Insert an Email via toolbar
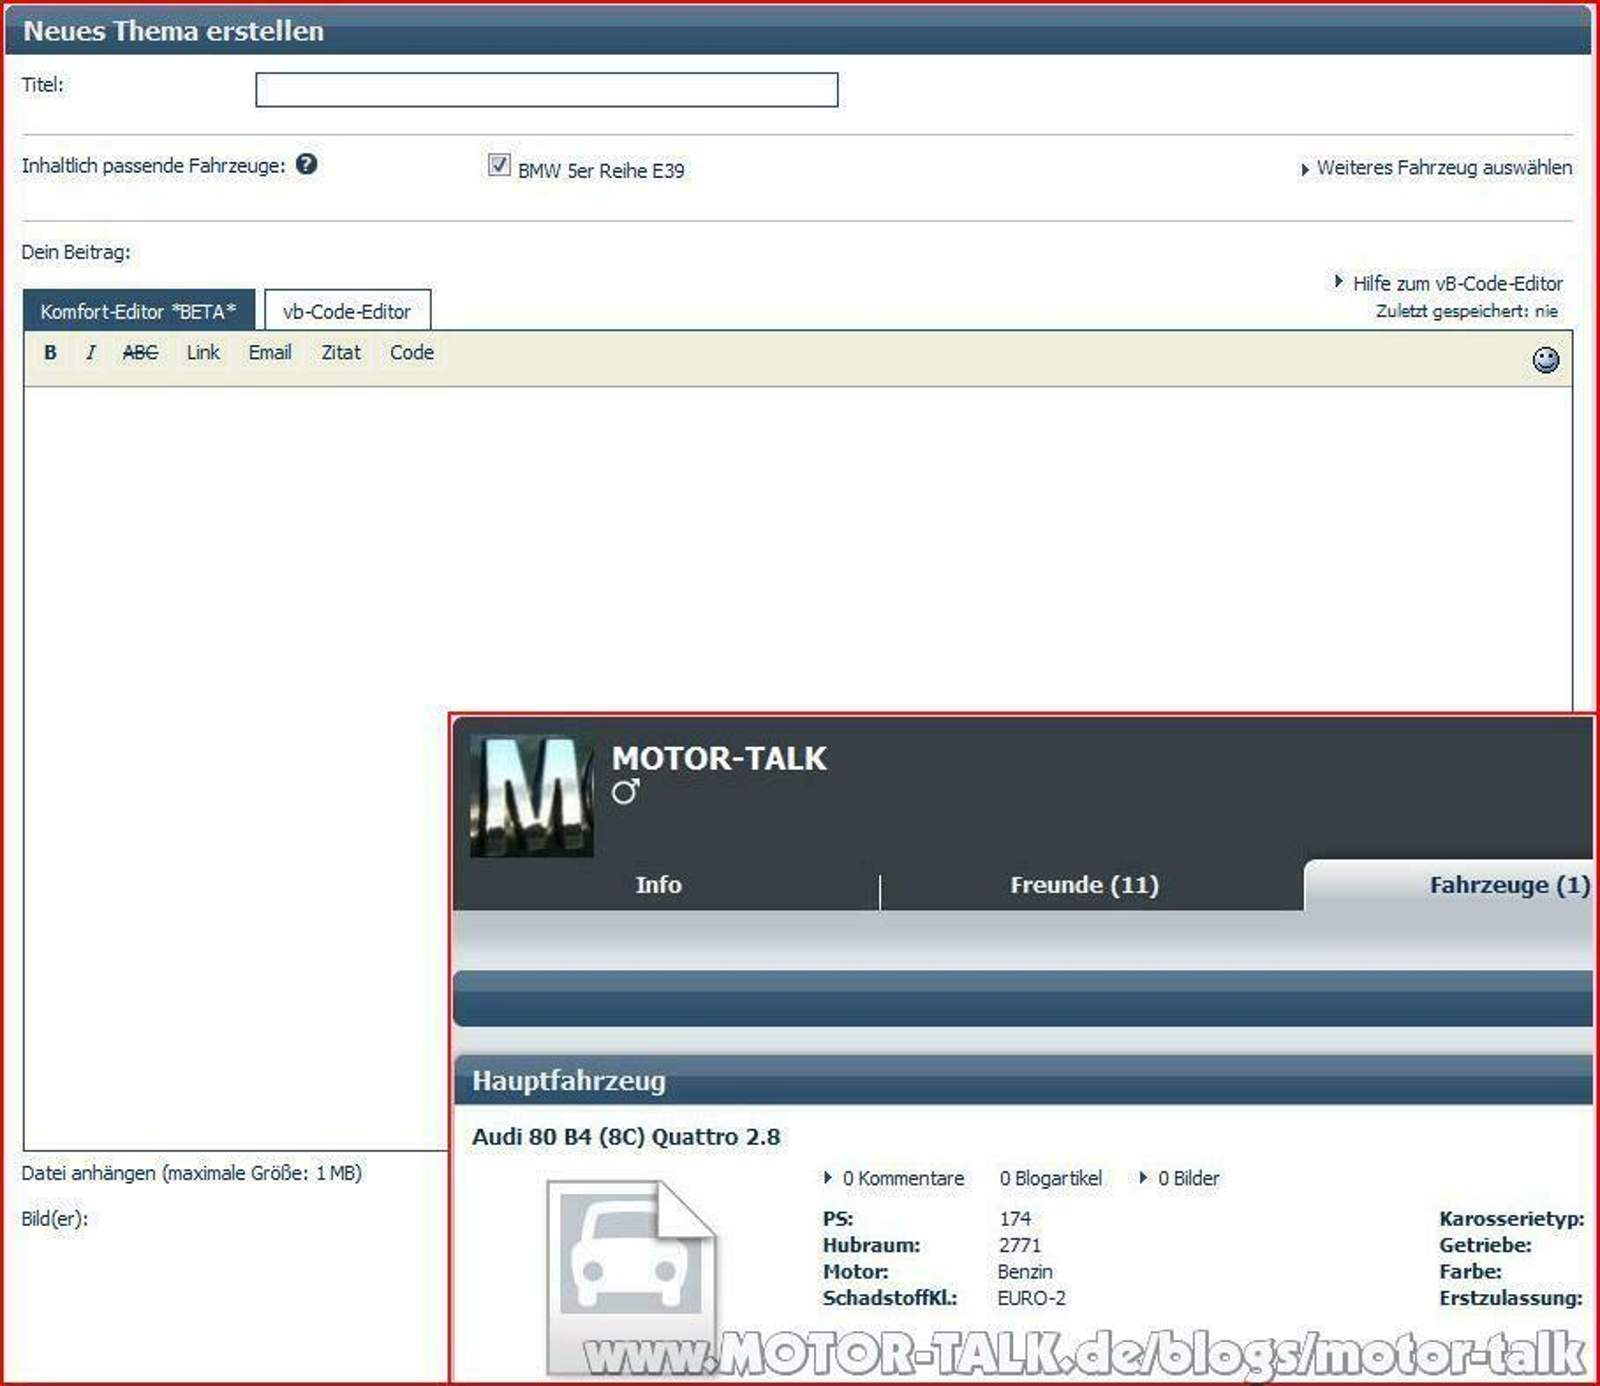Viewport: 1600px width, 1386px height. (270, 353)
